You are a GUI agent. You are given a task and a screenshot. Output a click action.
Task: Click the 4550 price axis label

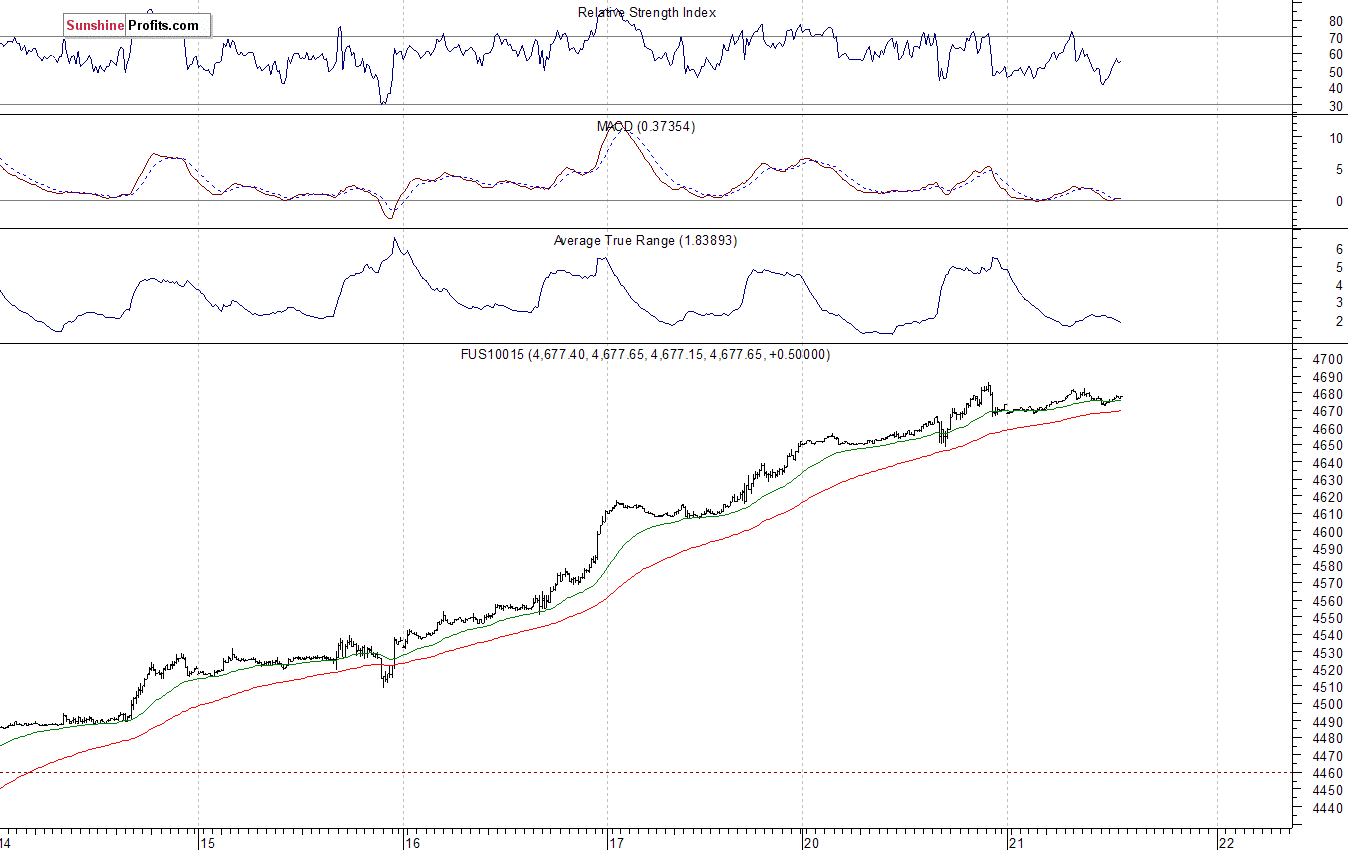coord(1328,618)
